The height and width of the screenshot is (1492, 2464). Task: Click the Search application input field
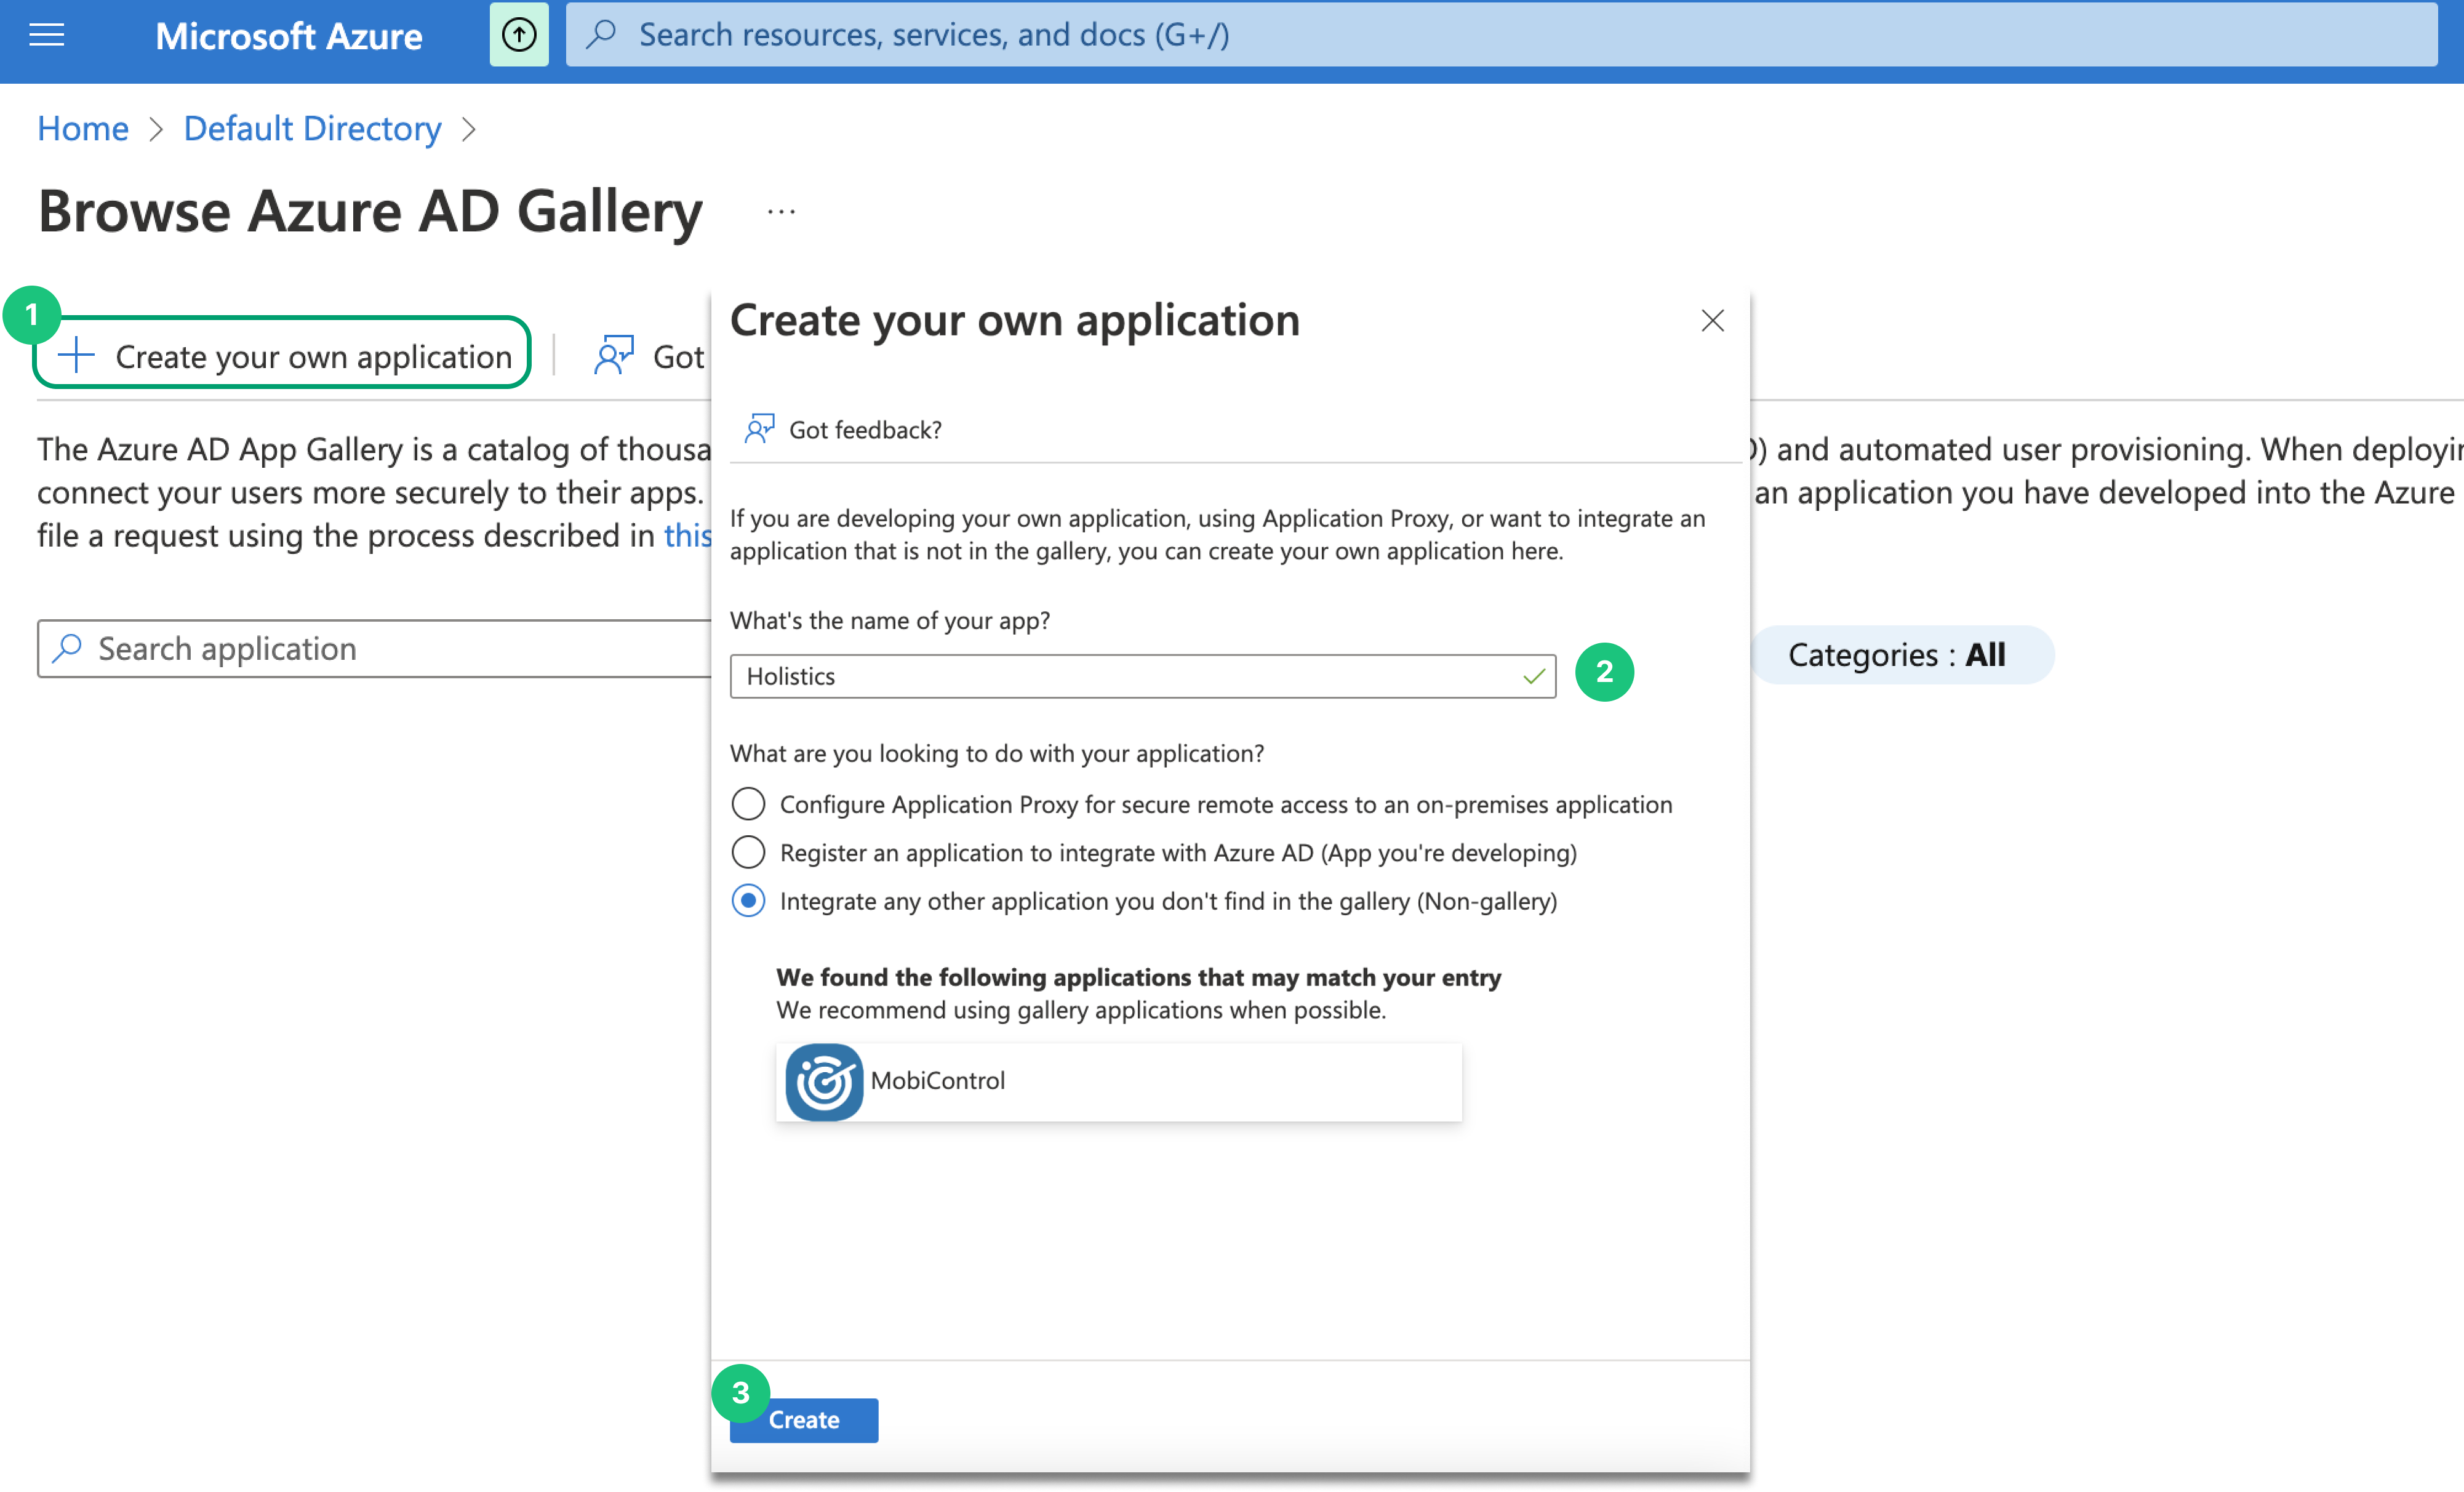point(375,649)
